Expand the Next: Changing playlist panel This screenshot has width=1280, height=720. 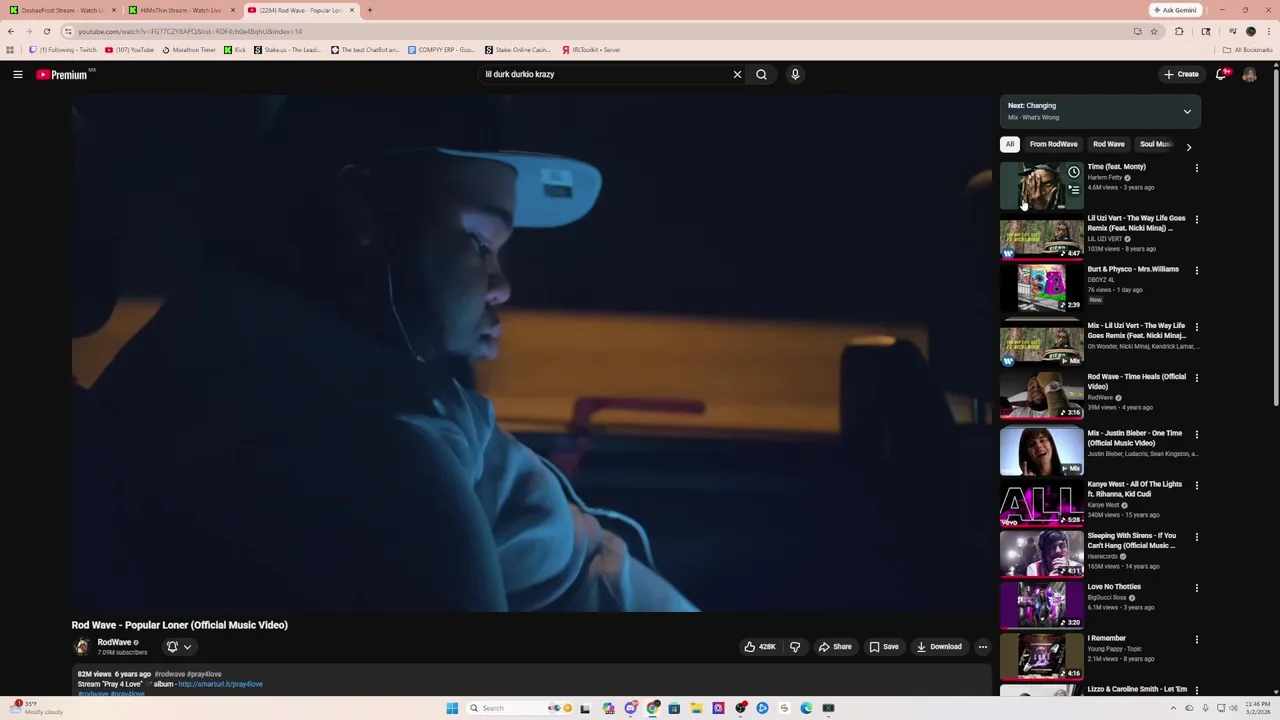point(1187,111)
